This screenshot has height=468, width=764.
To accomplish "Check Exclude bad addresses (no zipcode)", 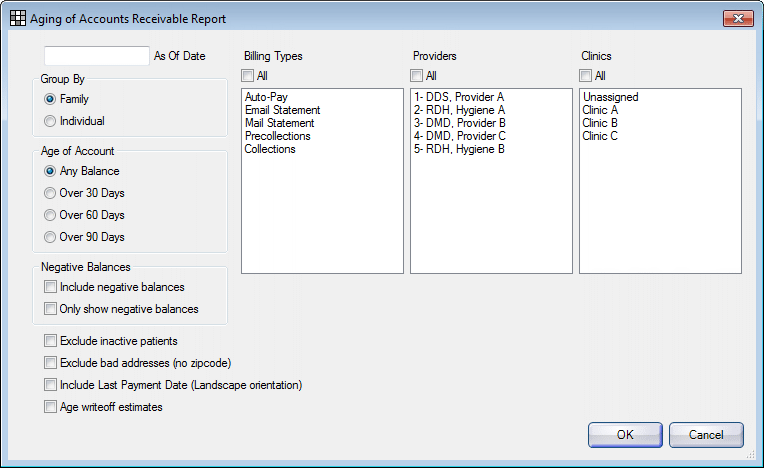I will click(50, 363).
